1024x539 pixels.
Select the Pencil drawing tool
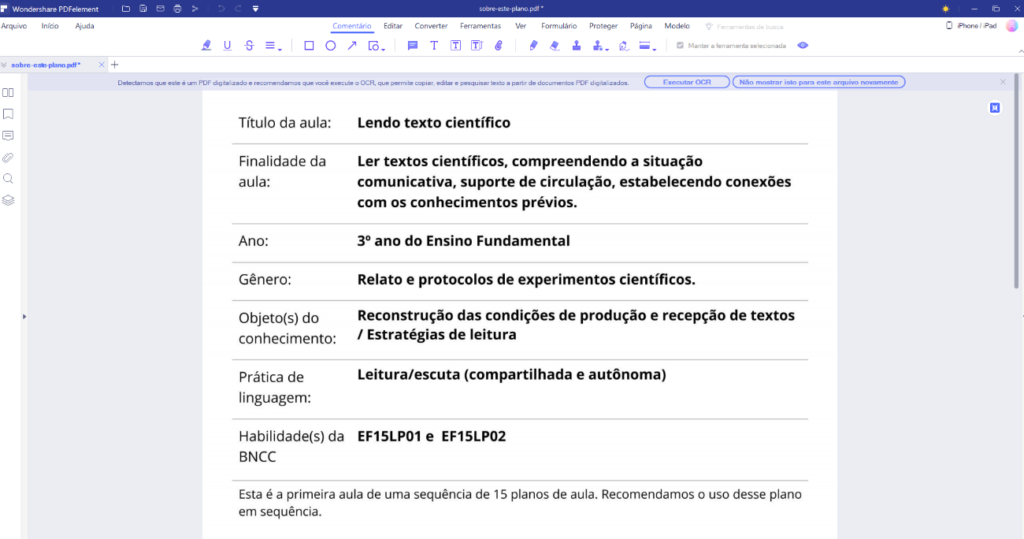coord(534,45)
